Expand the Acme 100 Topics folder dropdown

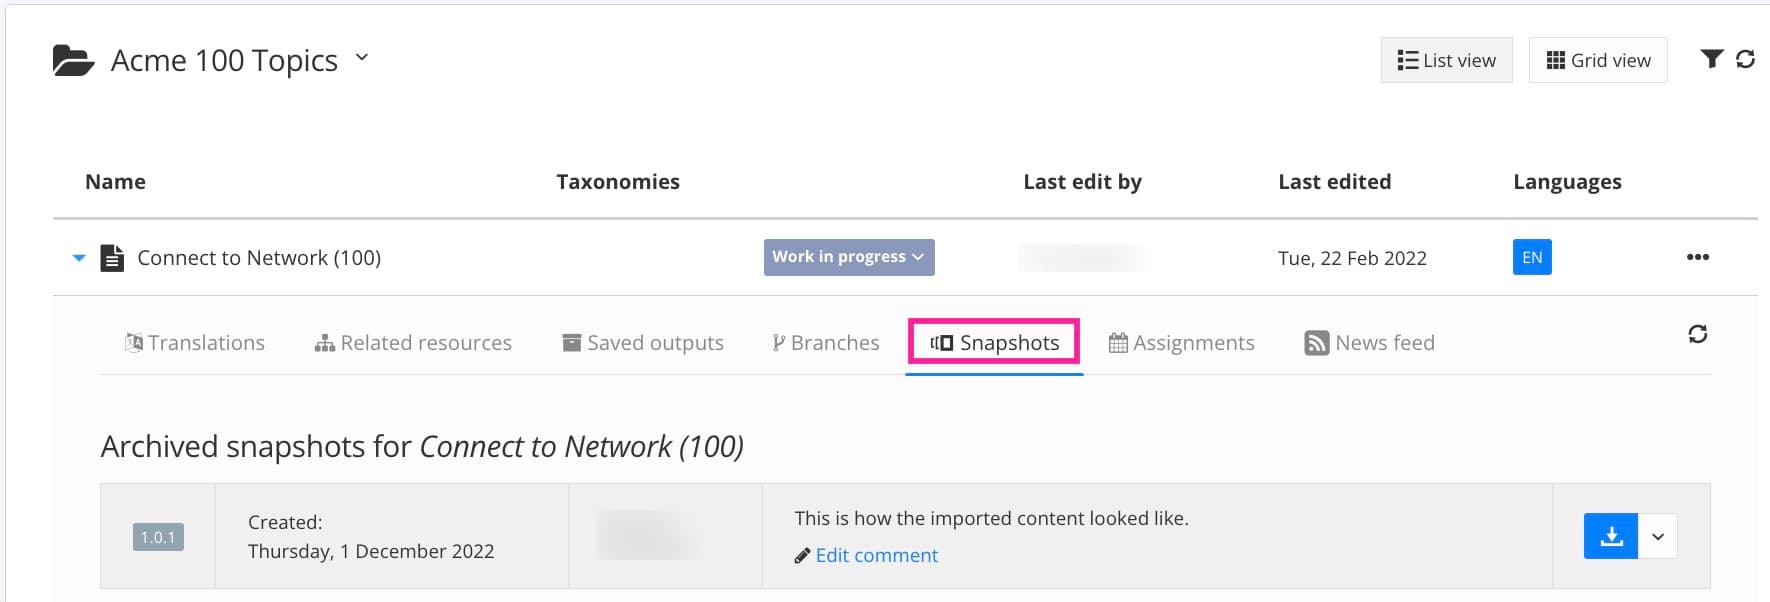[x=362, y=58]
